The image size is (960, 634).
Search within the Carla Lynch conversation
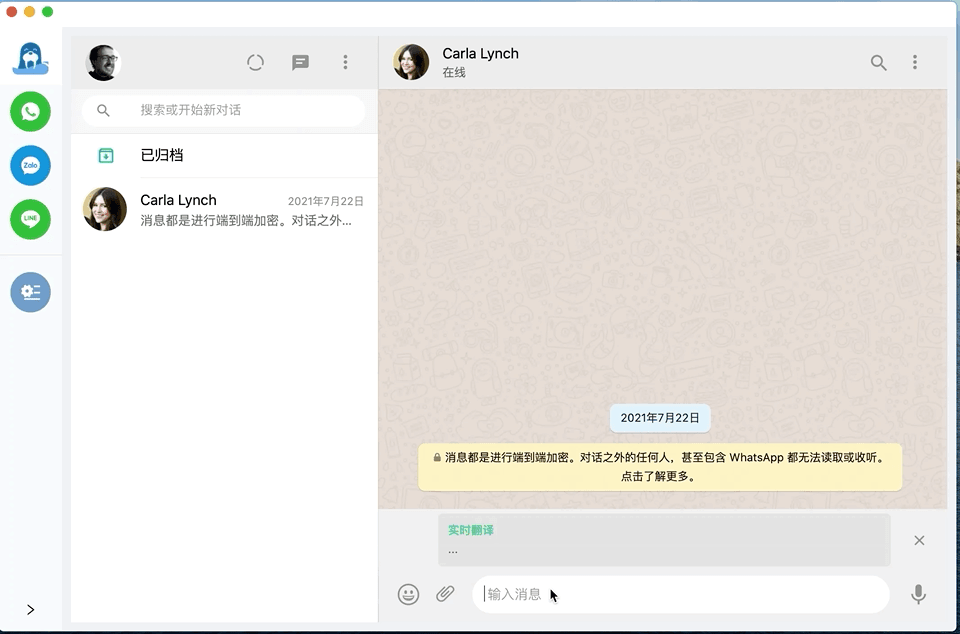click(x=878, y=62)
